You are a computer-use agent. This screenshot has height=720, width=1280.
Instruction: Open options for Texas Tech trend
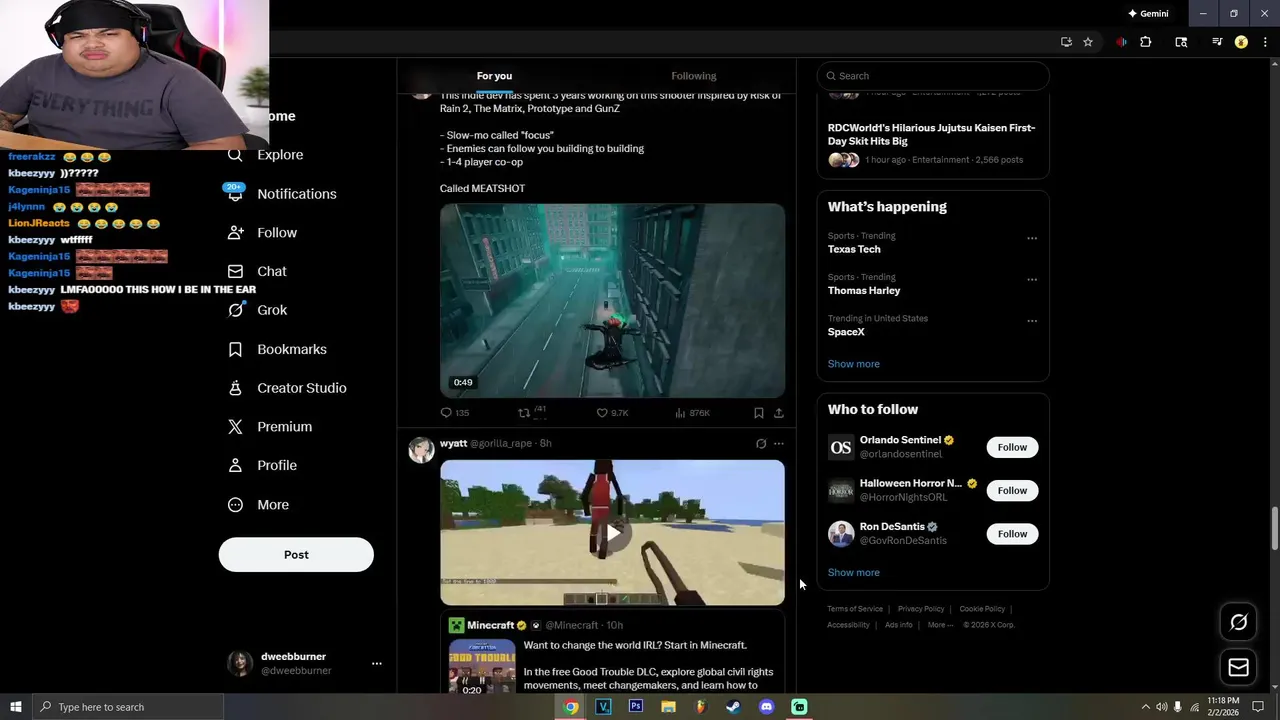click(x=1032, y=238)
